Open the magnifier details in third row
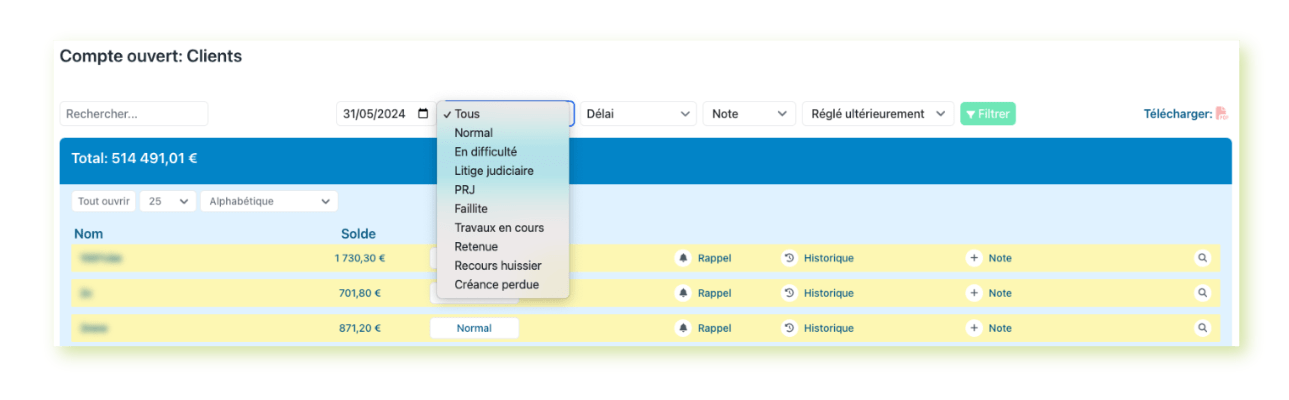The width and height of the screenshot is (1289, 400). (1202, 328)
